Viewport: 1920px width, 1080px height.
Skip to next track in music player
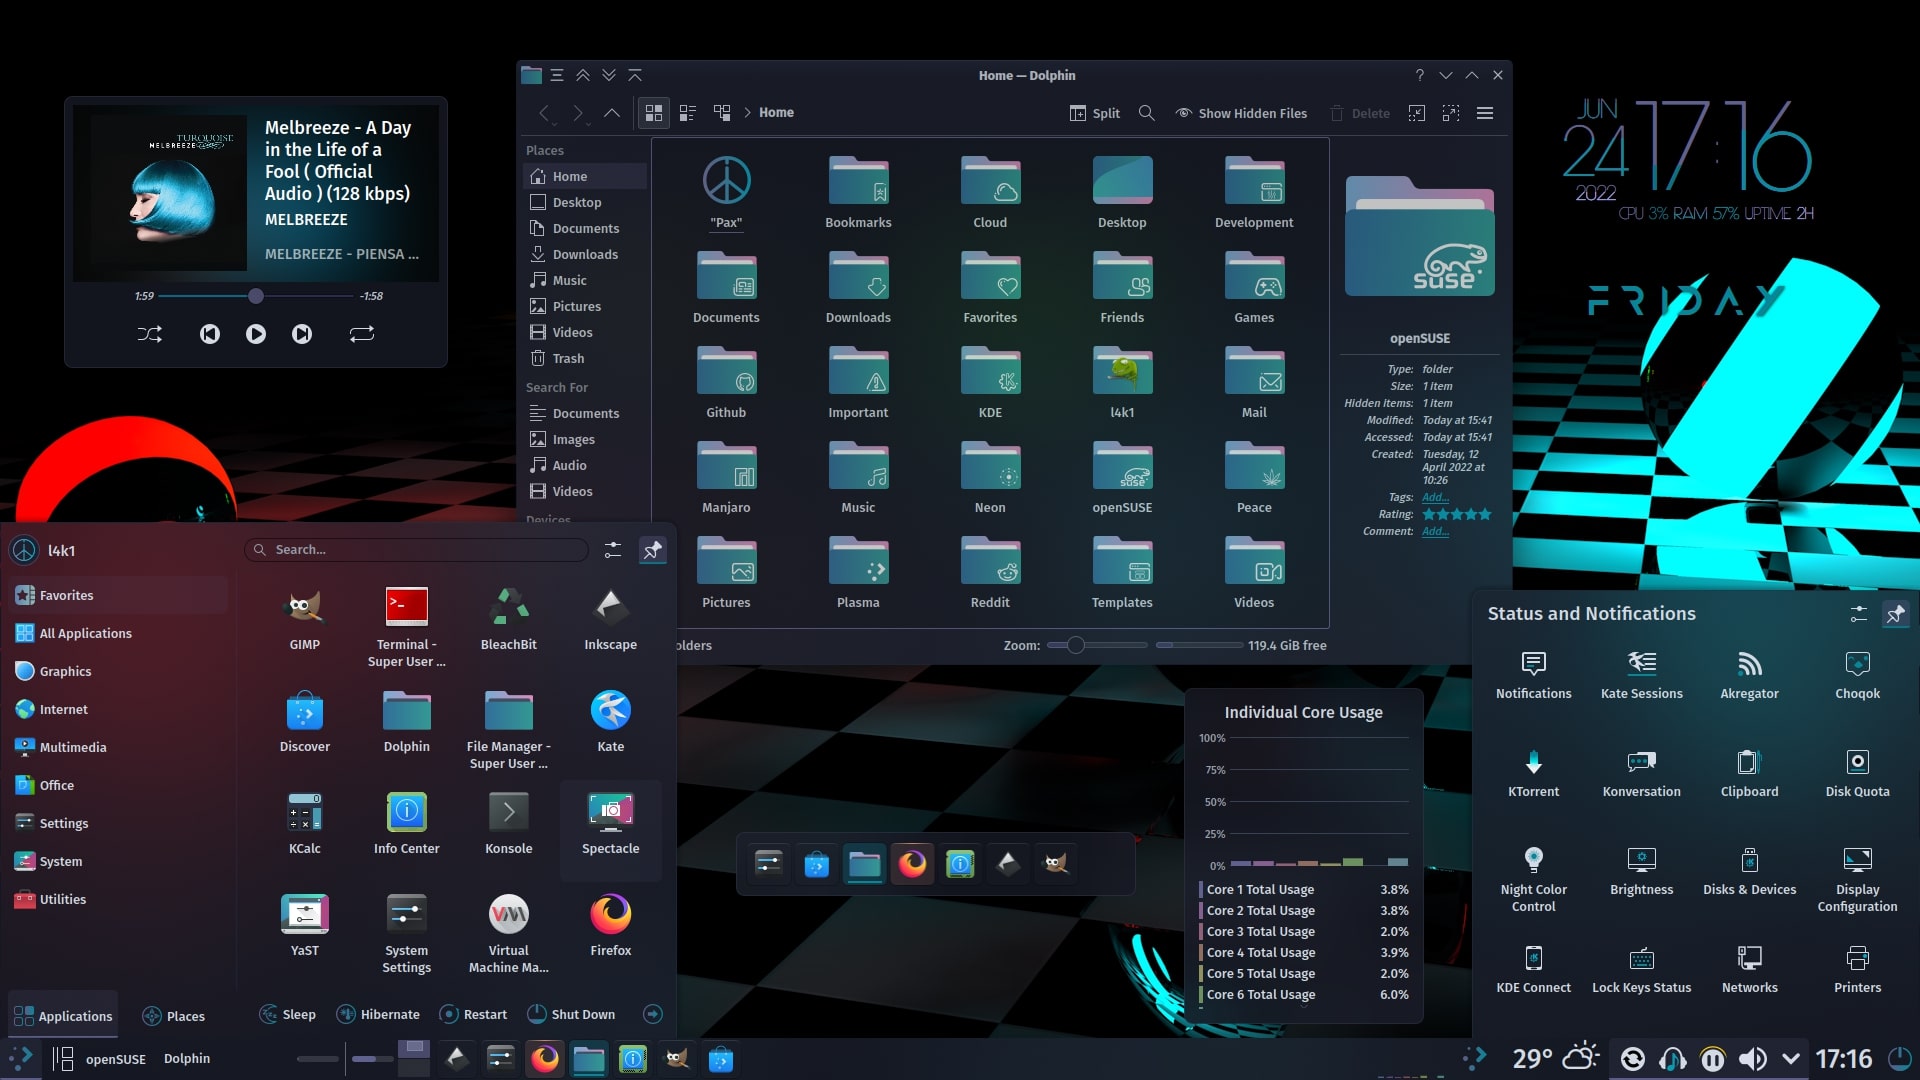point(302,334)
